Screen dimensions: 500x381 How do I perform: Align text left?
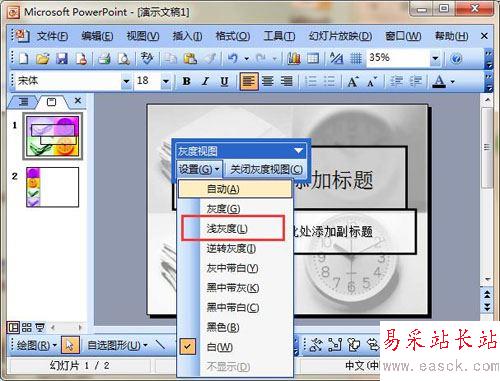pos(249,81)
